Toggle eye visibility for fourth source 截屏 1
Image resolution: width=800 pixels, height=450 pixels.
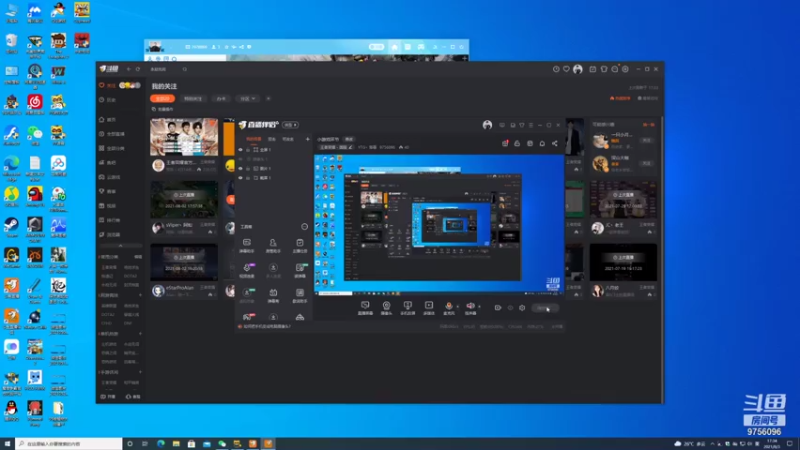[x=240, y=178]
